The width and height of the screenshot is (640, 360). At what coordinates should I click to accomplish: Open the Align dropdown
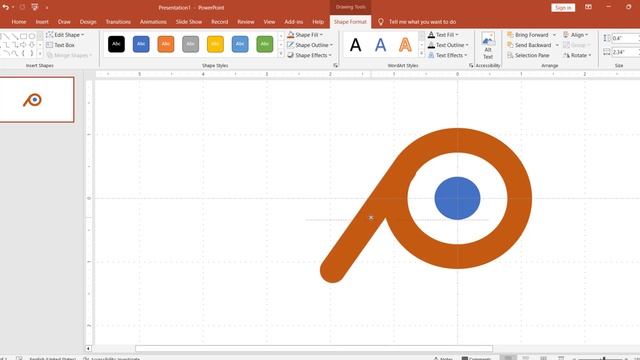point(576,35)
